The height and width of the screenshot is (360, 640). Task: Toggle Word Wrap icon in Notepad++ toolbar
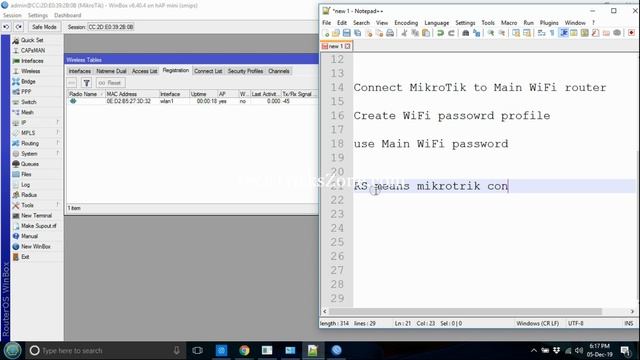coord(541,33)
